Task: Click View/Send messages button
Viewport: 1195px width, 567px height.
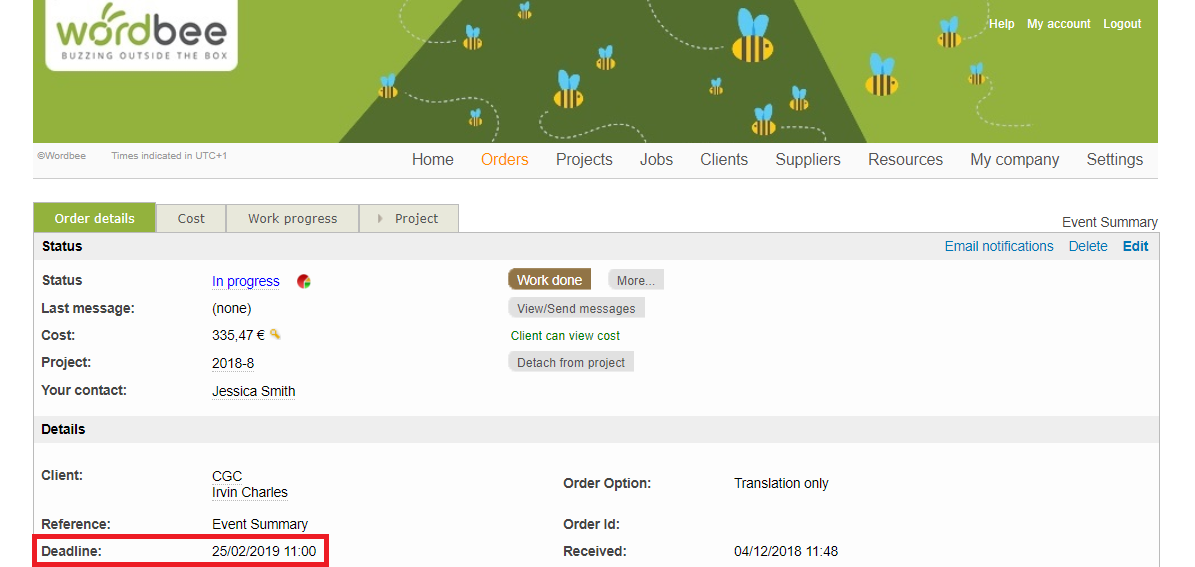Action: click(576, 308)
